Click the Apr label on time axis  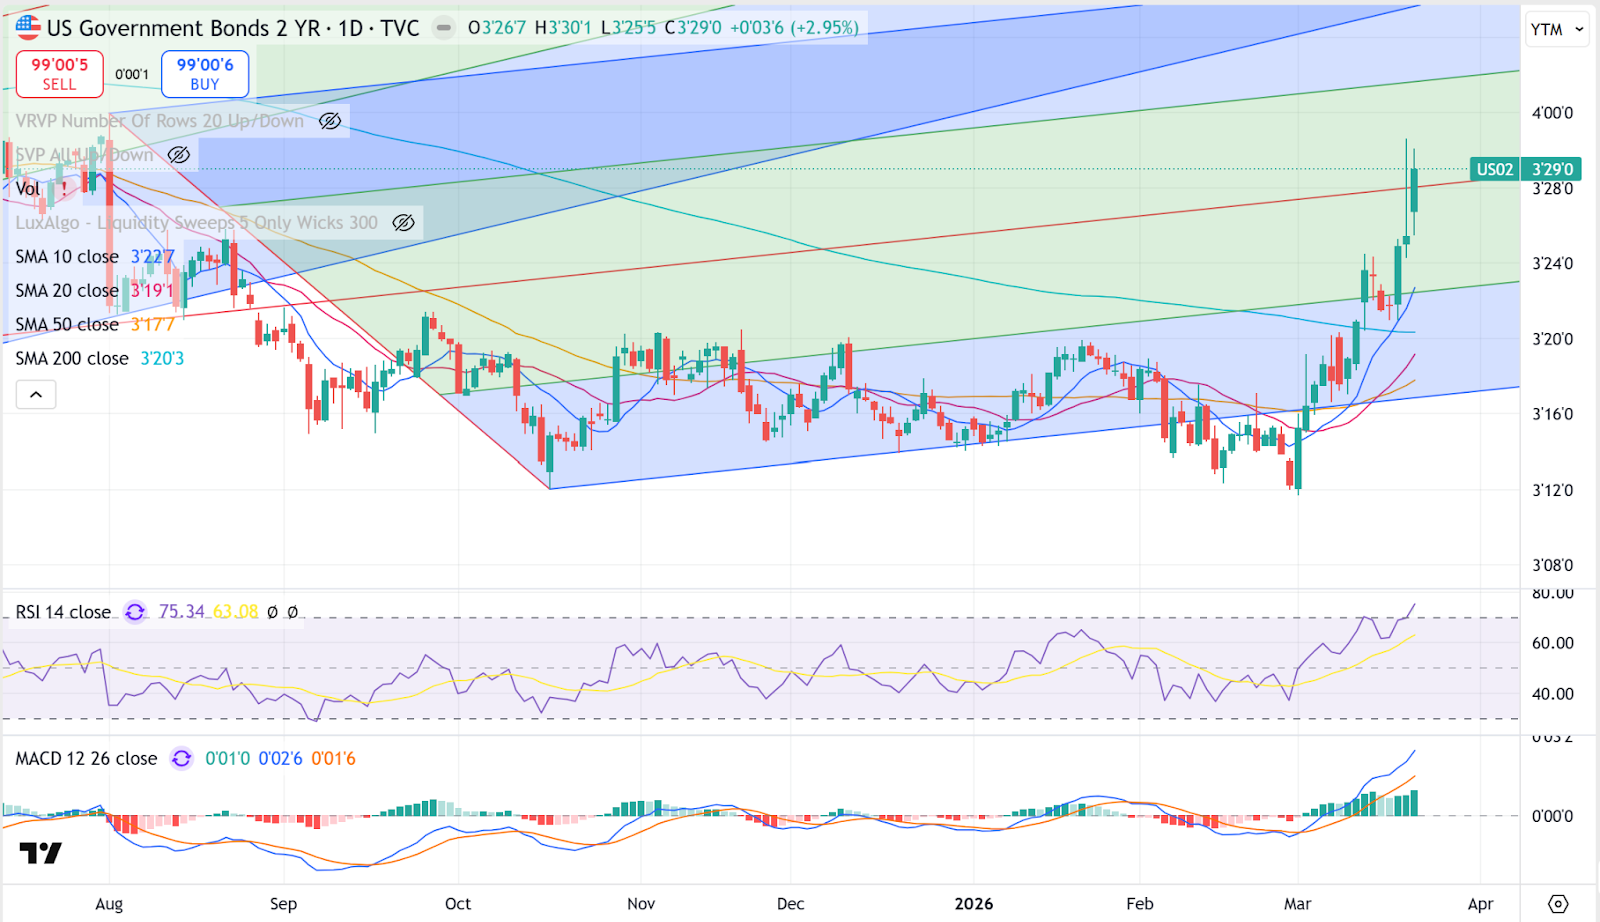tap(1480, 904)
